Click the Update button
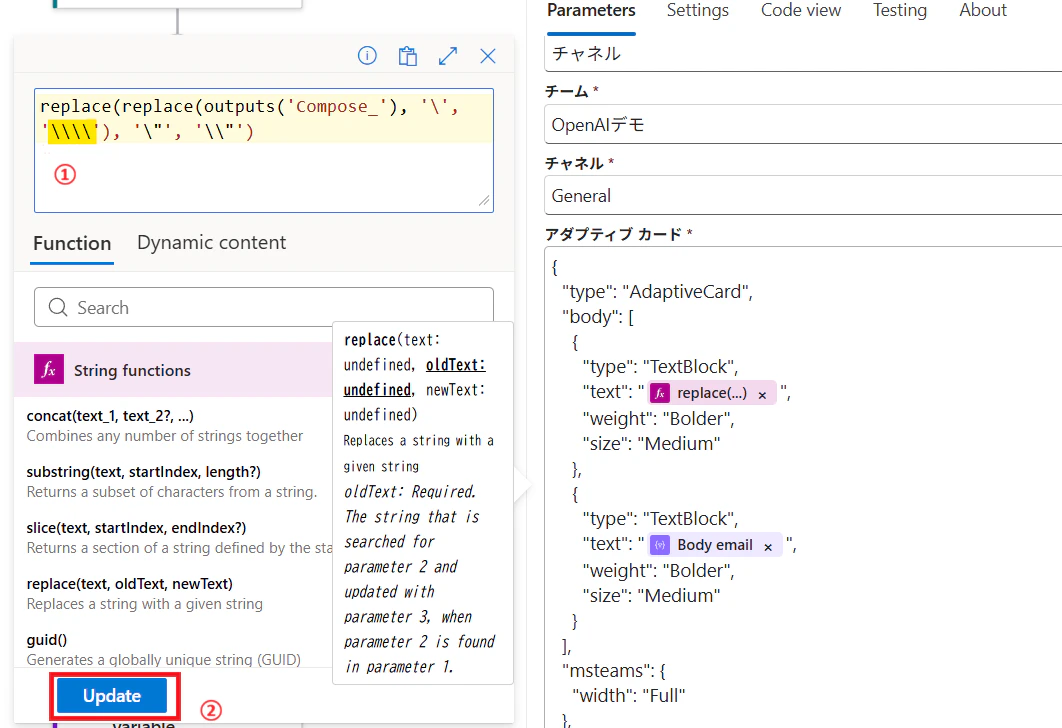 point(112,695)
